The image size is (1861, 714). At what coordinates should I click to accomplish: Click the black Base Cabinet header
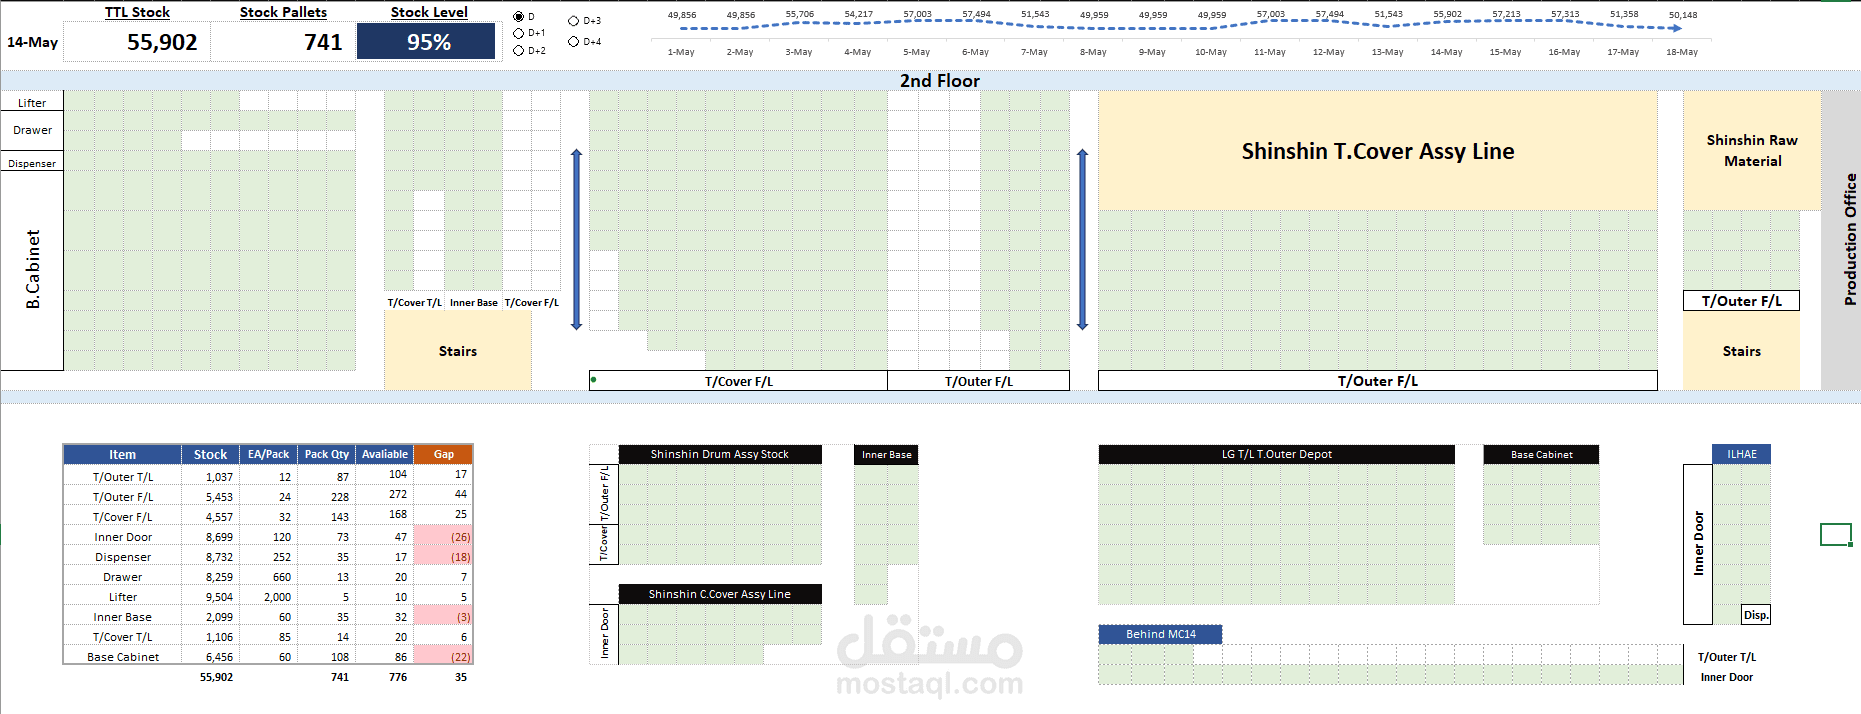[1541, 454]
